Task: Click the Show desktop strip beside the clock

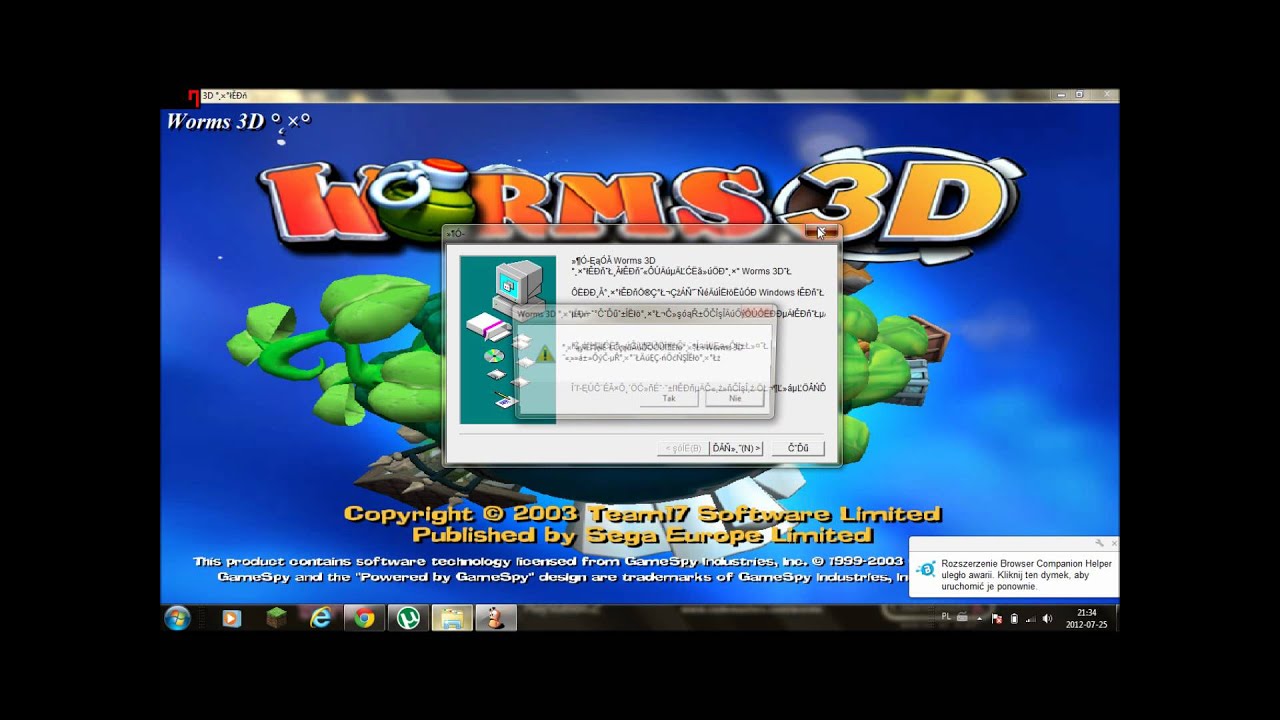Action: click(1116, 618)
